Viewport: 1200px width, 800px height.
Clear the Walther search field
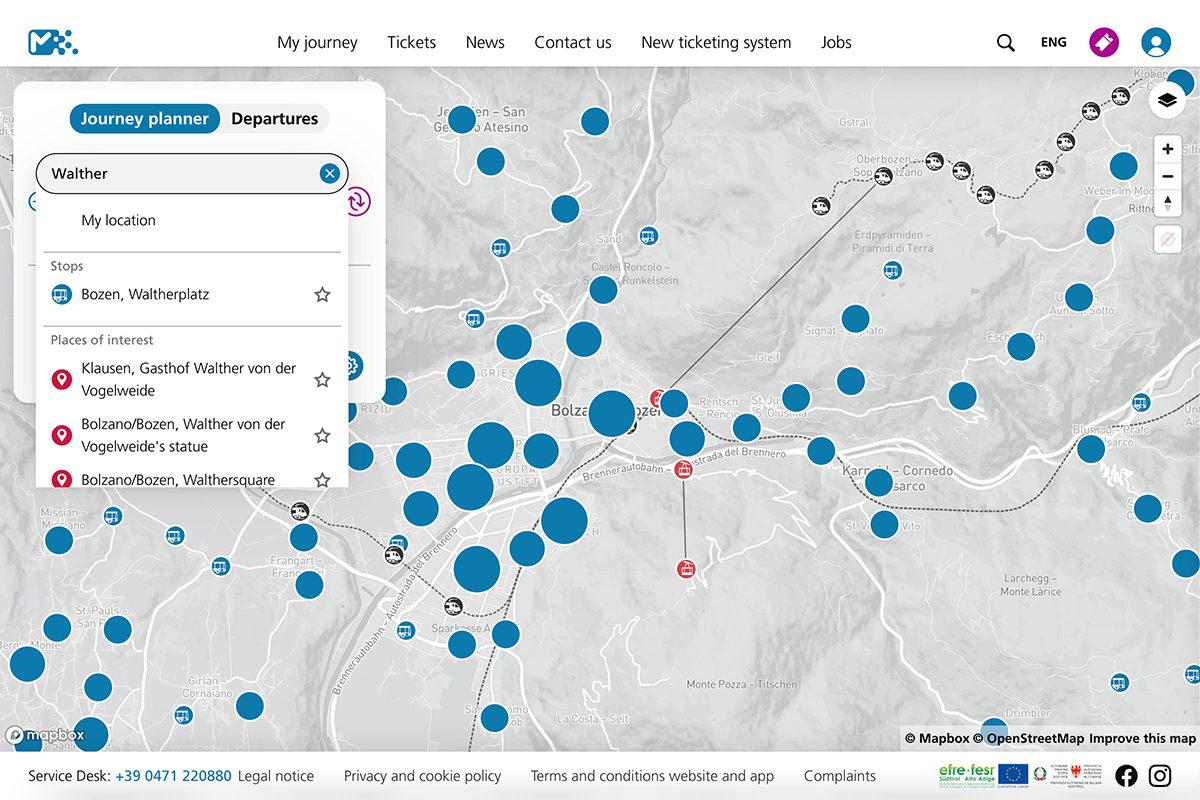[329, 174]
